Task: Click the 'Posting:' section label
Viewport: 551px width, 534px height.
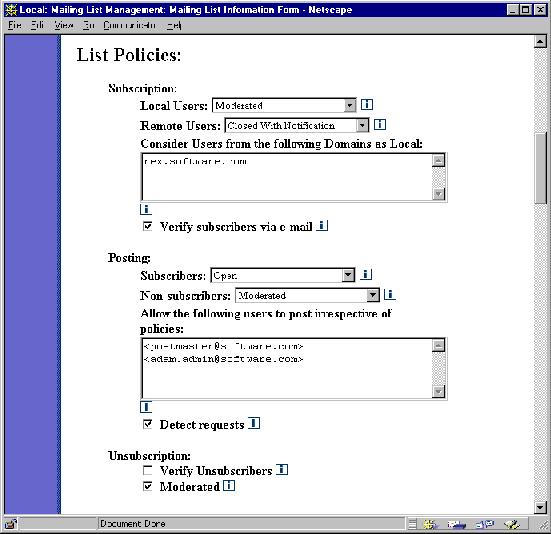Action: point(129,258)
